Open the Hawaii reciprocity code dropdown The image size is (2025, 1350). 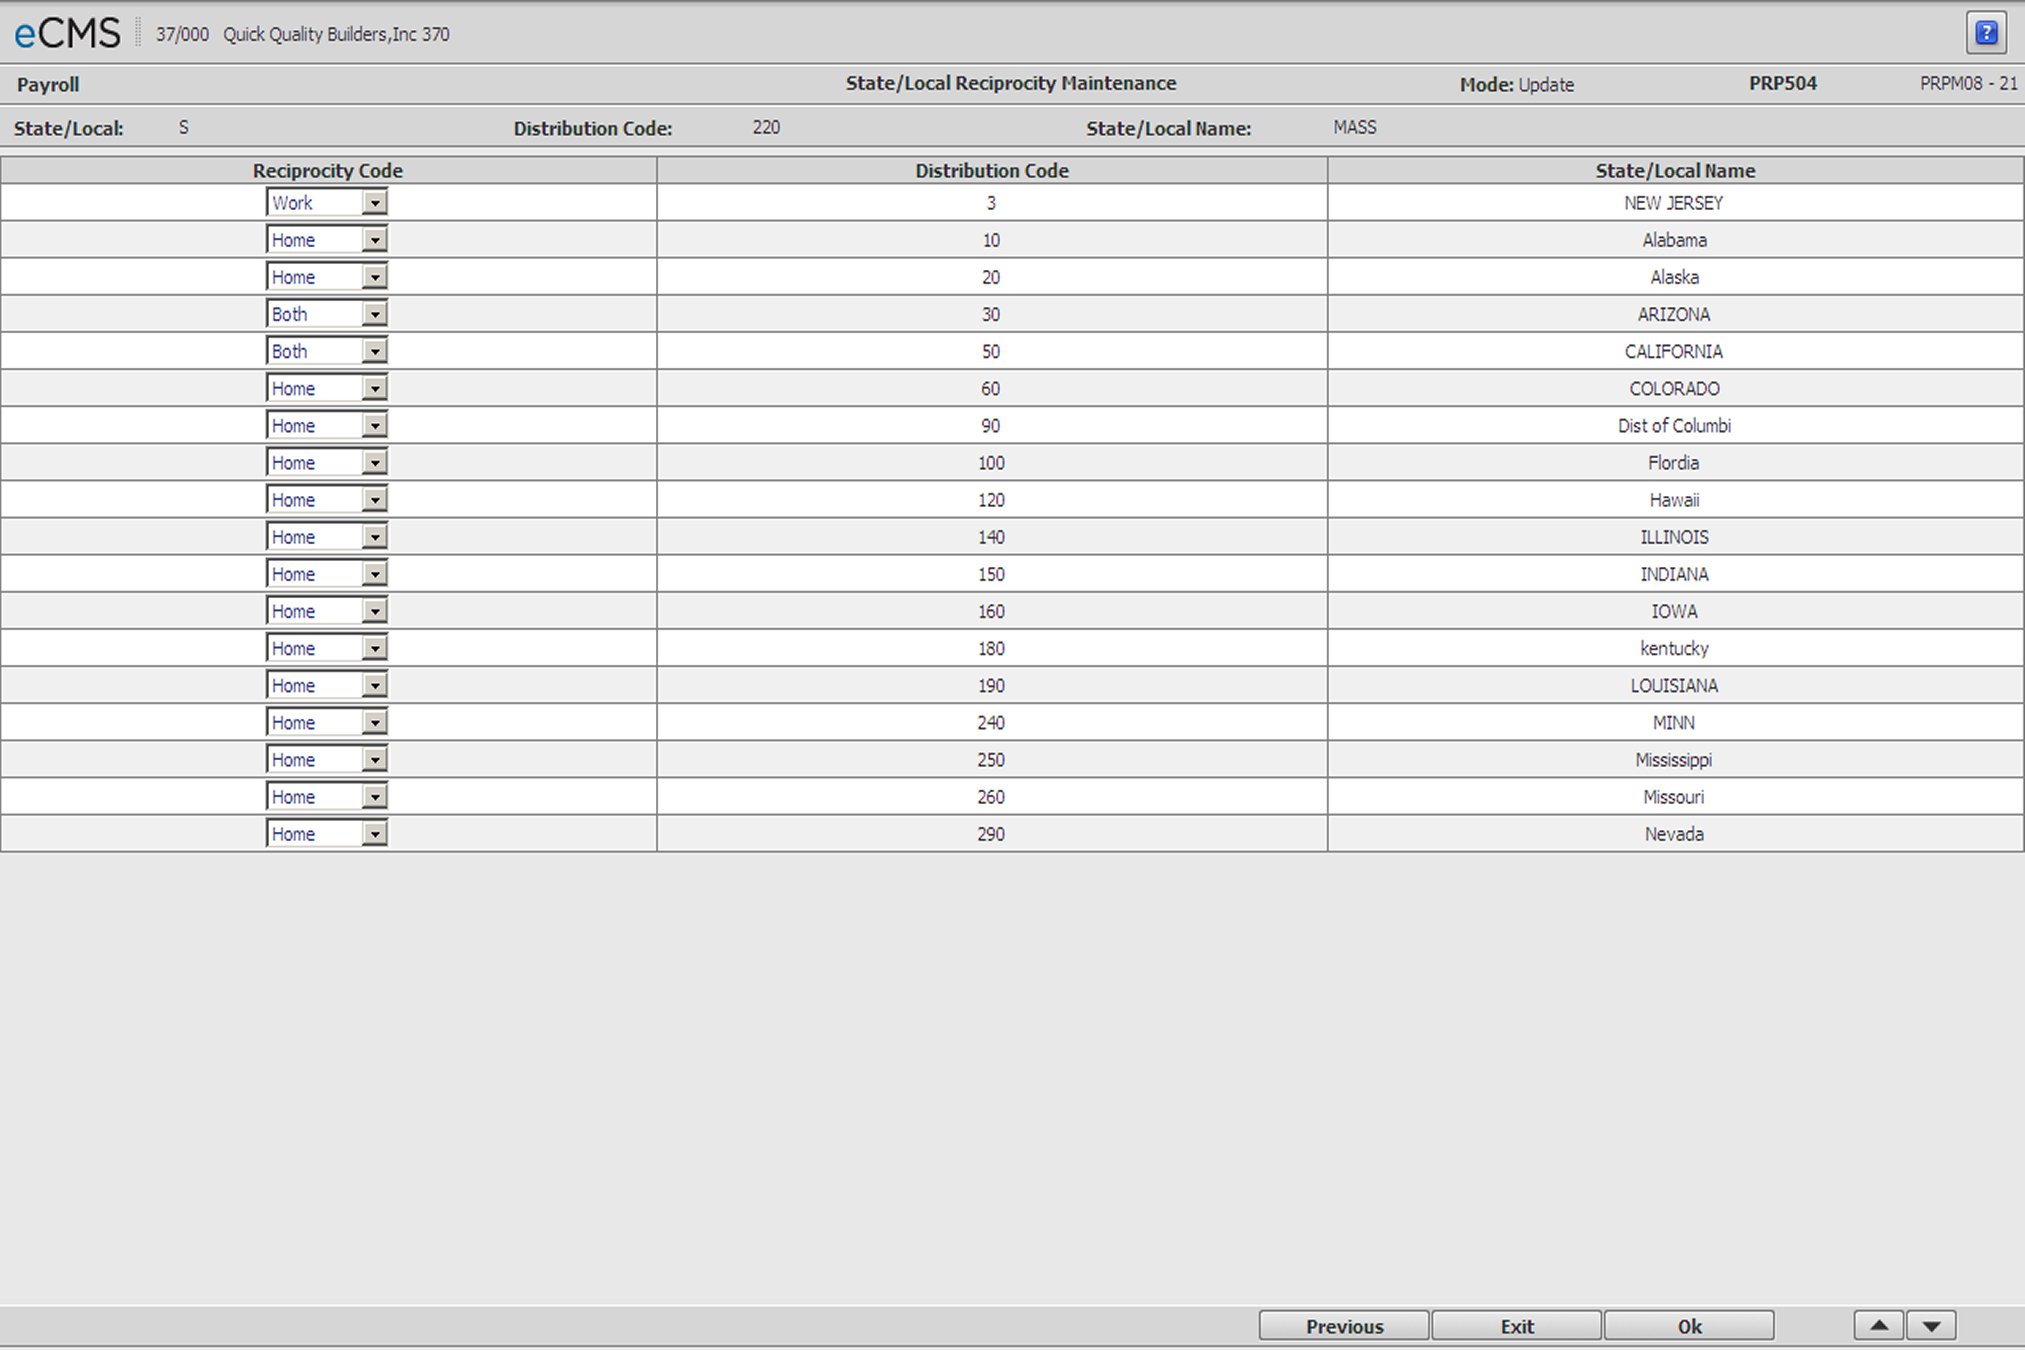pyautogui.click(x=375, y=500)
